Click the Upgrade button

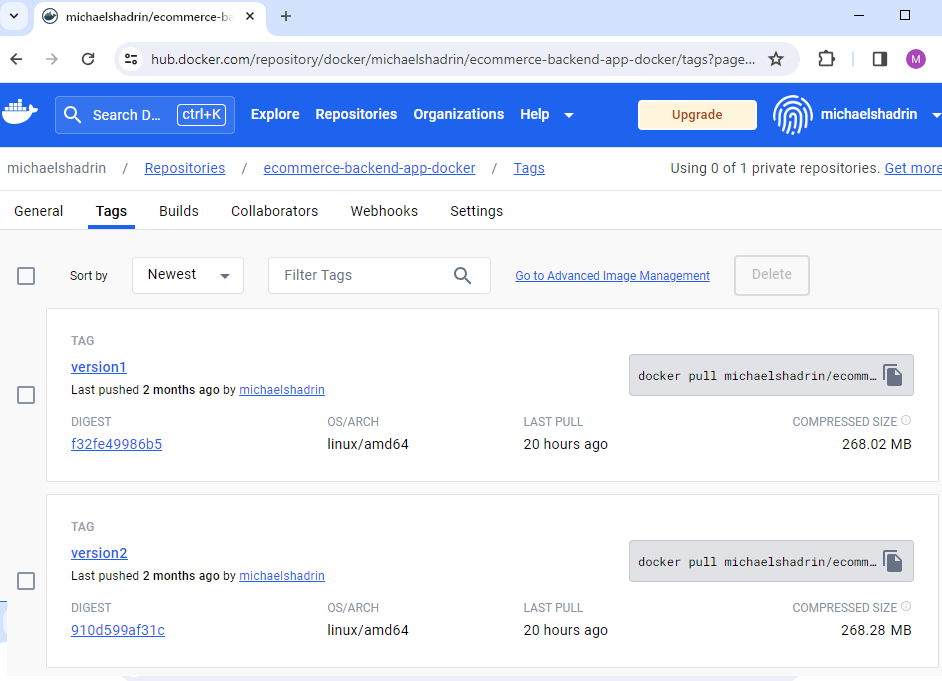(x=697, y=115)
